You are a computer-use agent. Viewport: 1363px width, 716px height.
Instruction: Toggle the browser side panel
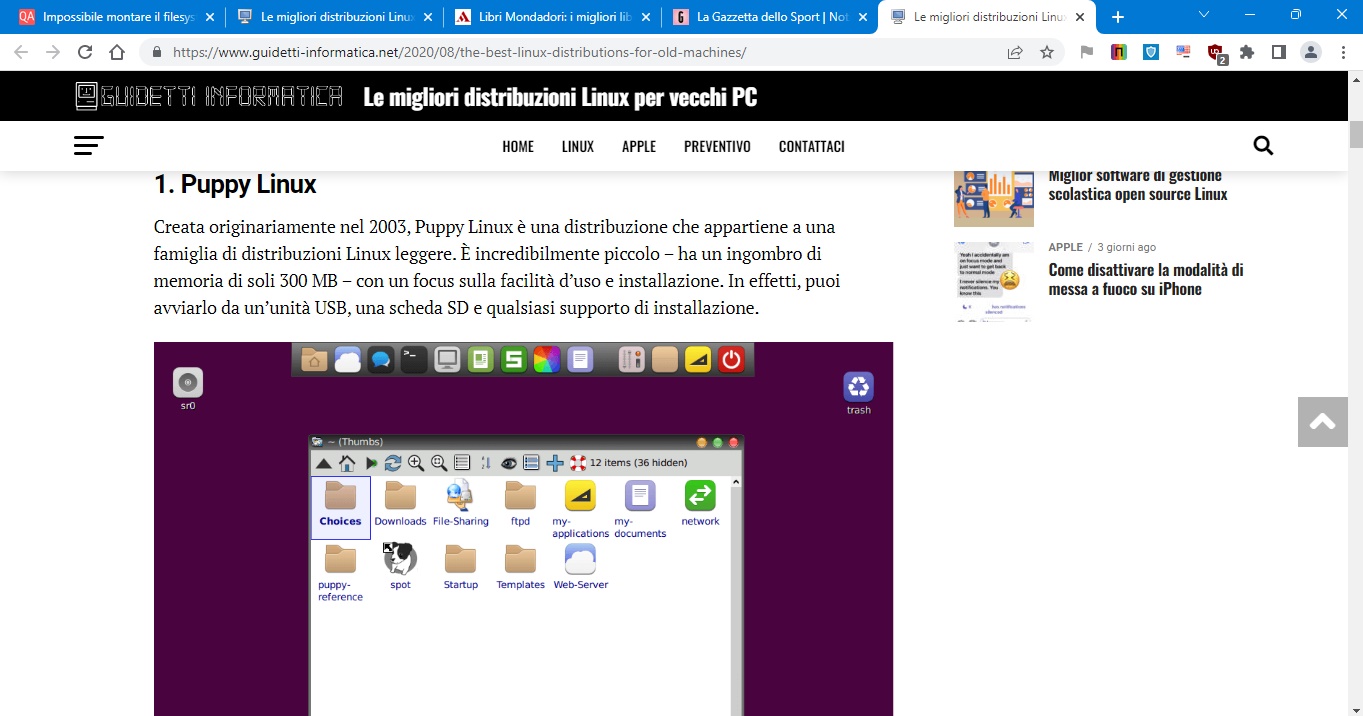click(x=1279, y=53)
